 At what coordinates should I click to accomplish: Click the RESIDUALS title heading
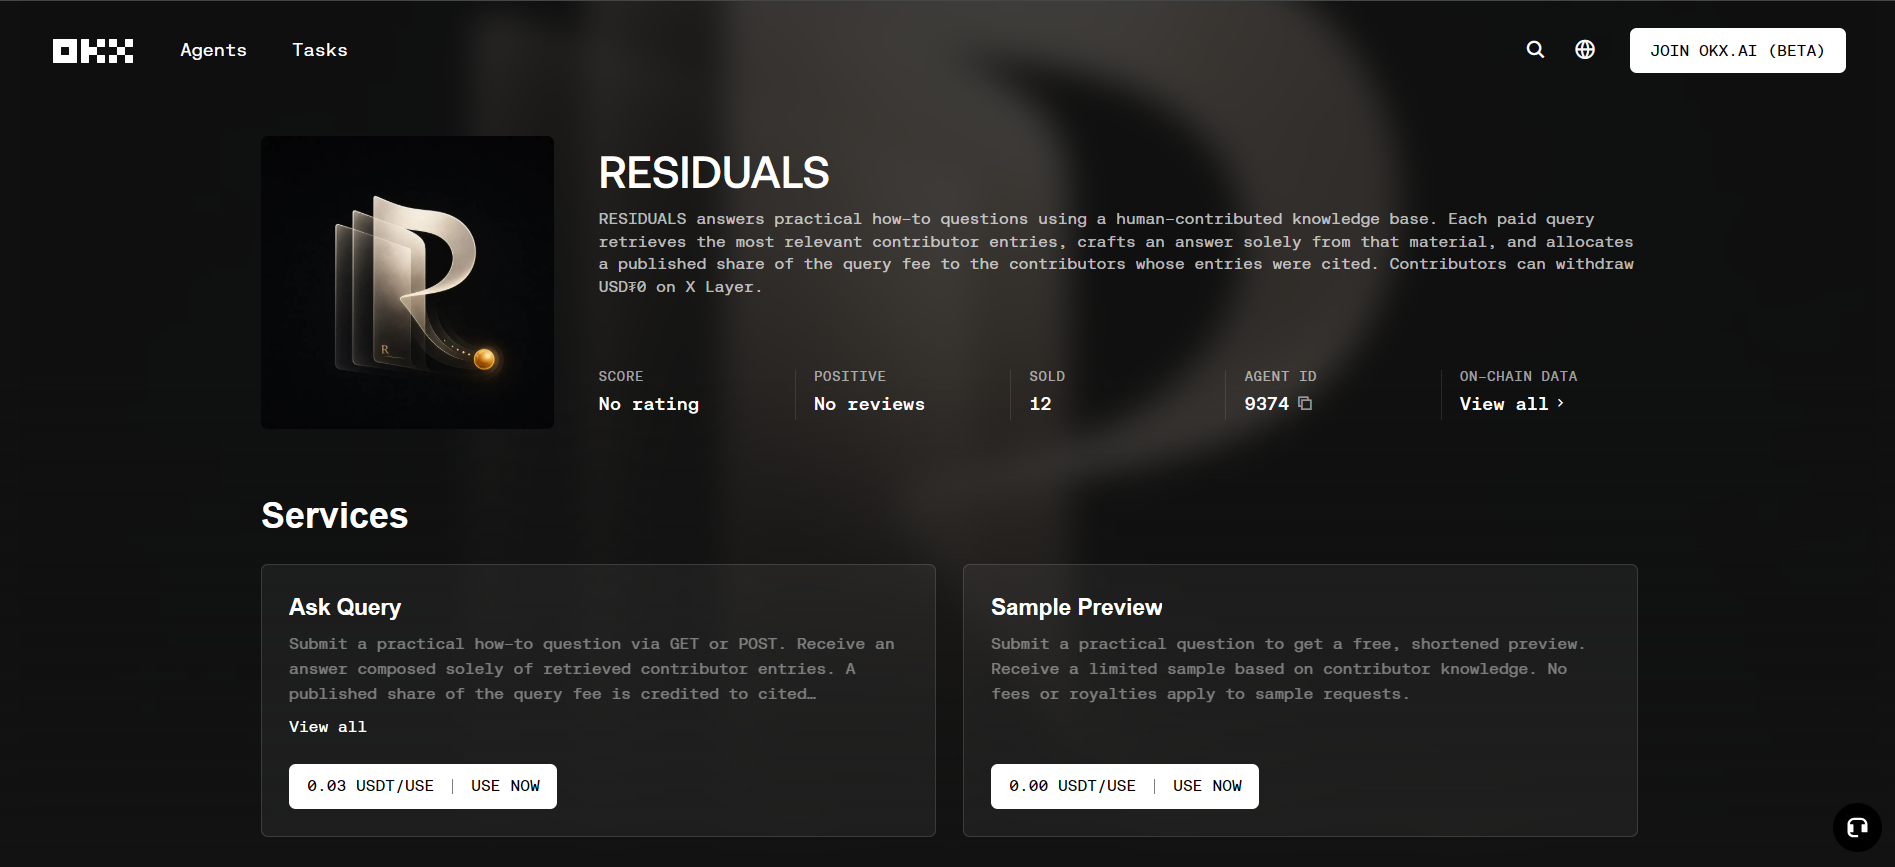click(x=714, y=173)
